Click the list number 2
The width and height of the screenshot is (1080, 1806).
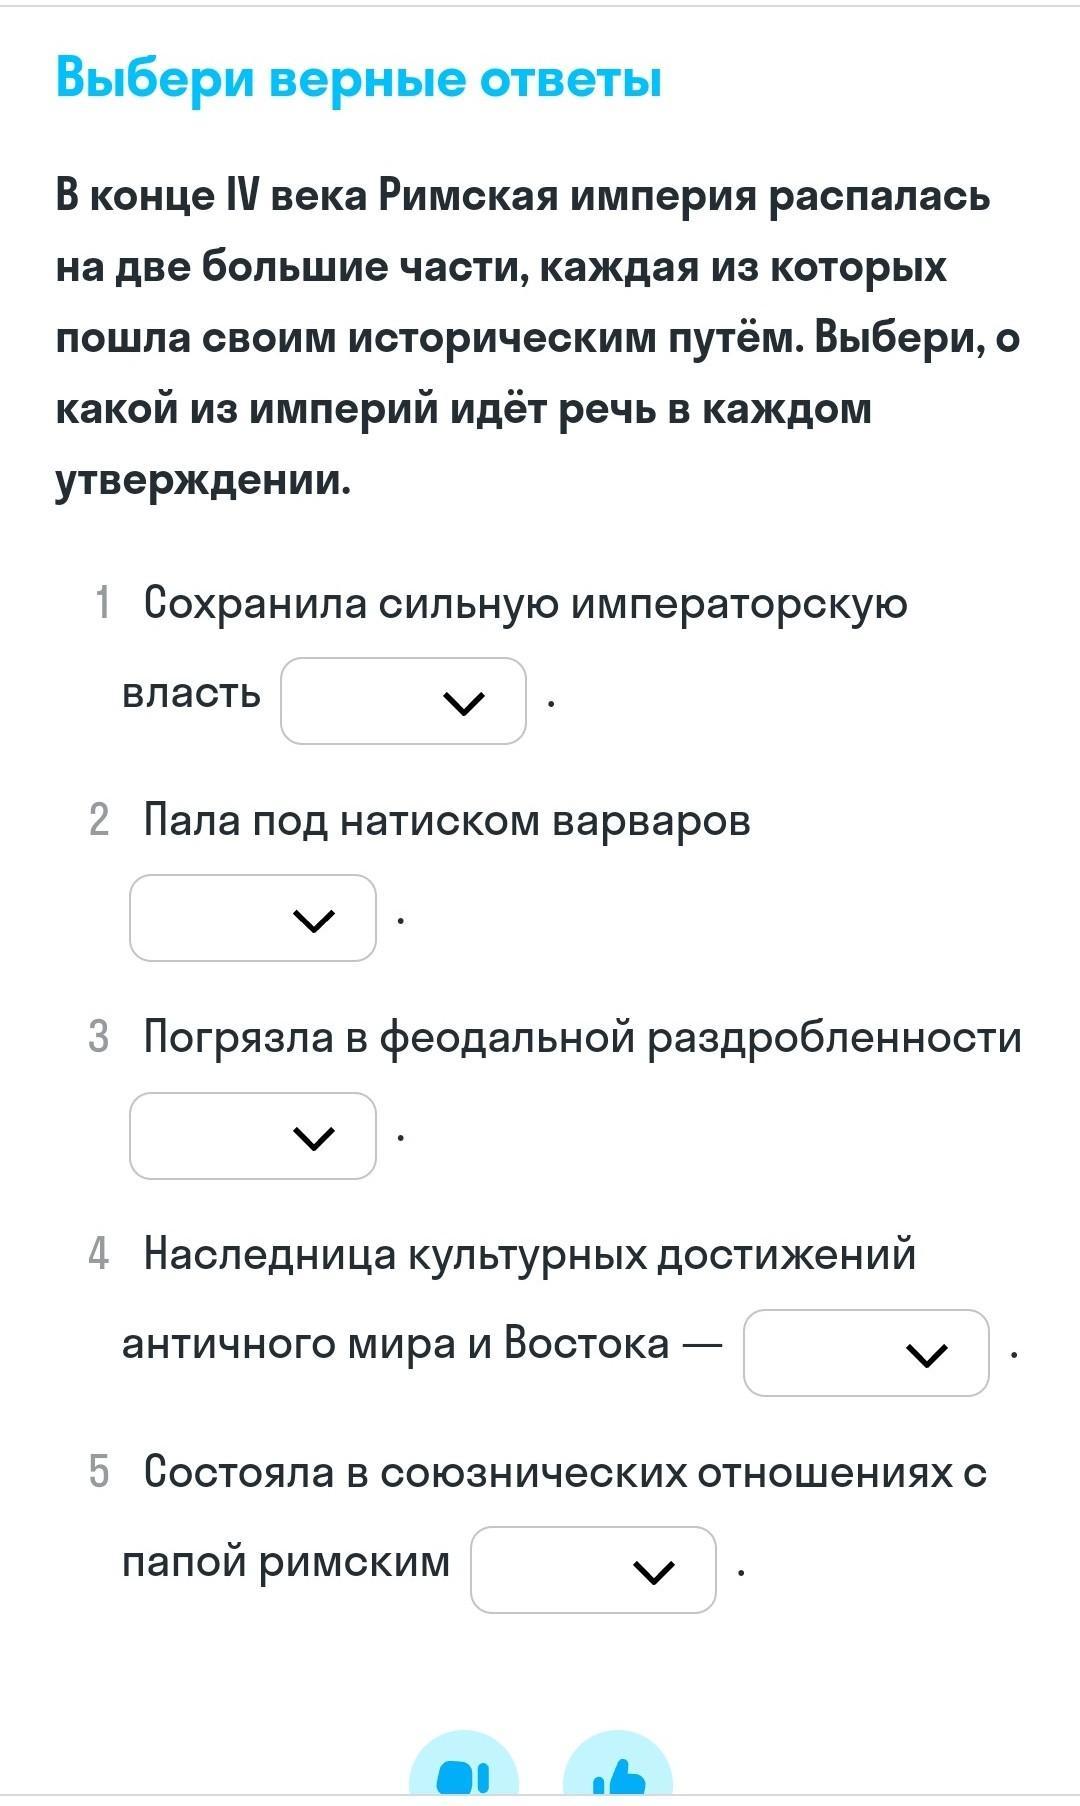[99, 820]
